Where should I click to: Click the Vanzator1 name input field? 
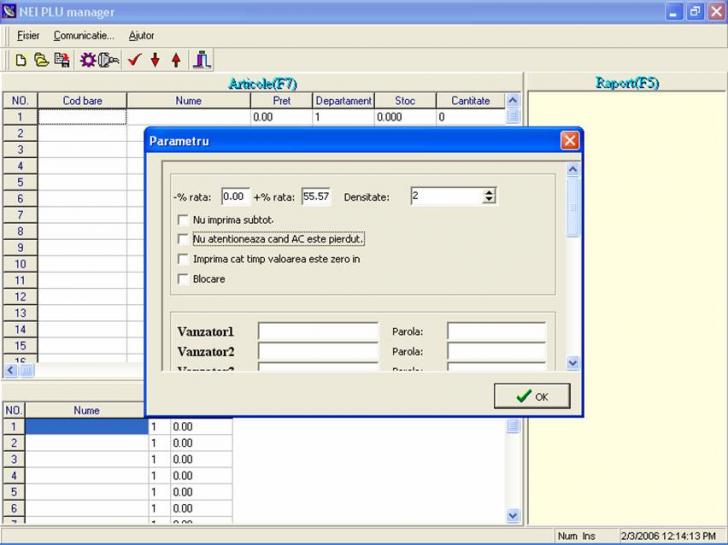318,332
